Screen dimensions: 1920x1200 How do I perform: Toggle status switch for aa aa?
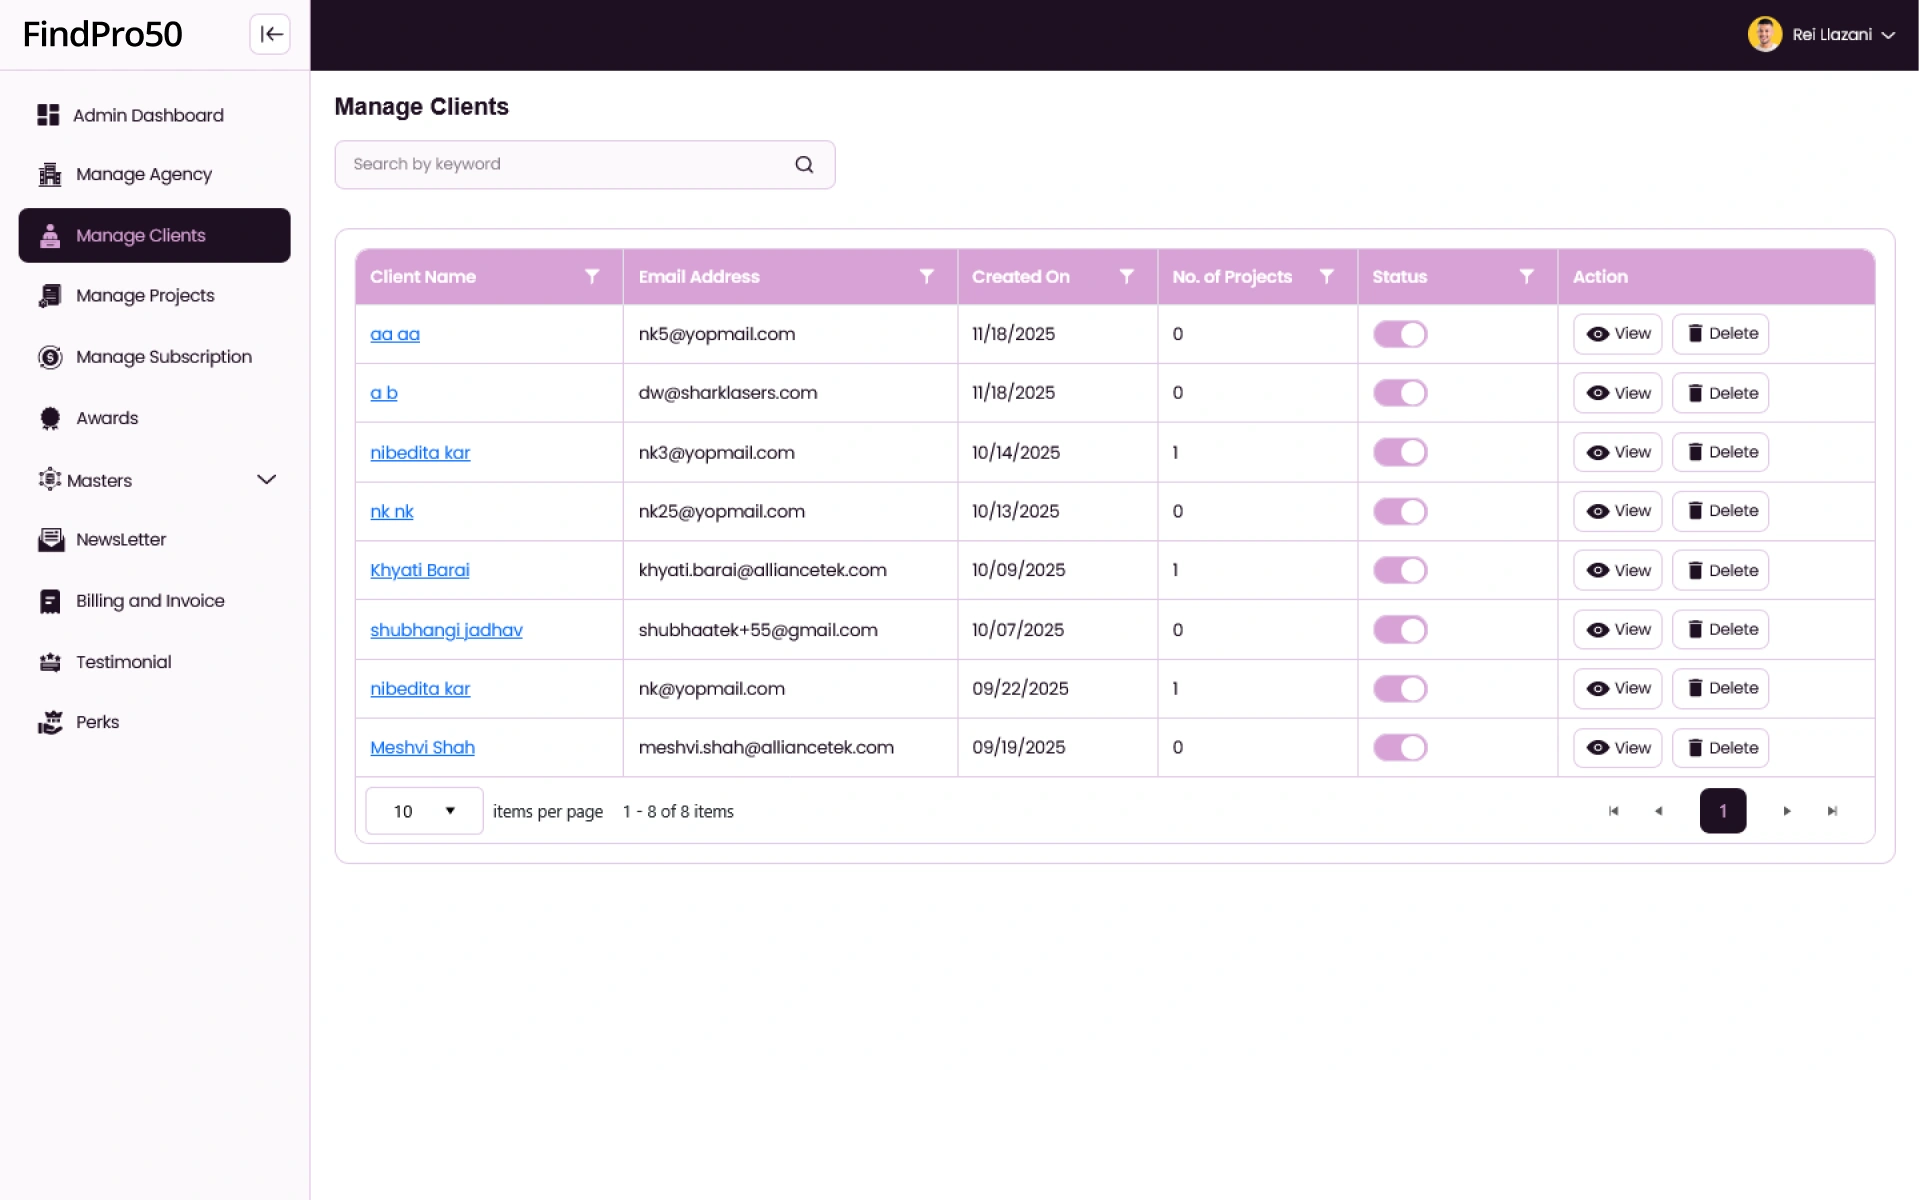(1400, 334)
